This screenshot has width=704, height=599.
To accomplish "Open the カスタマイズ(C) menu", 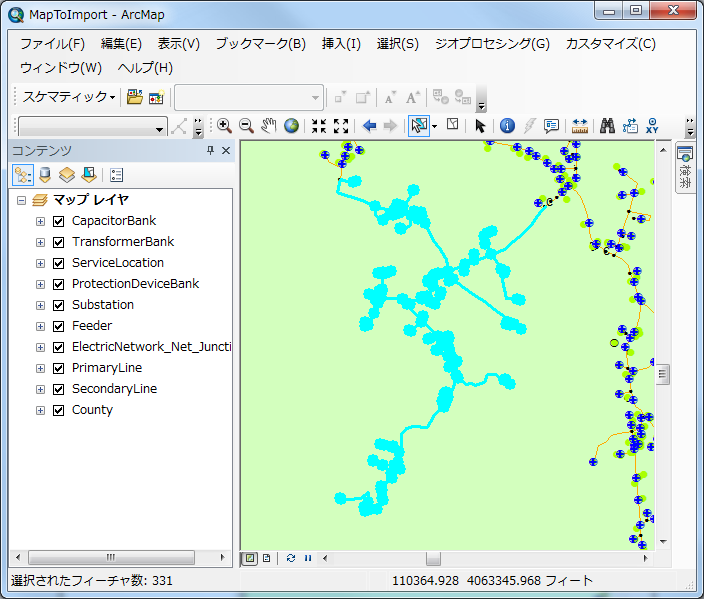I will coord(611,44).
